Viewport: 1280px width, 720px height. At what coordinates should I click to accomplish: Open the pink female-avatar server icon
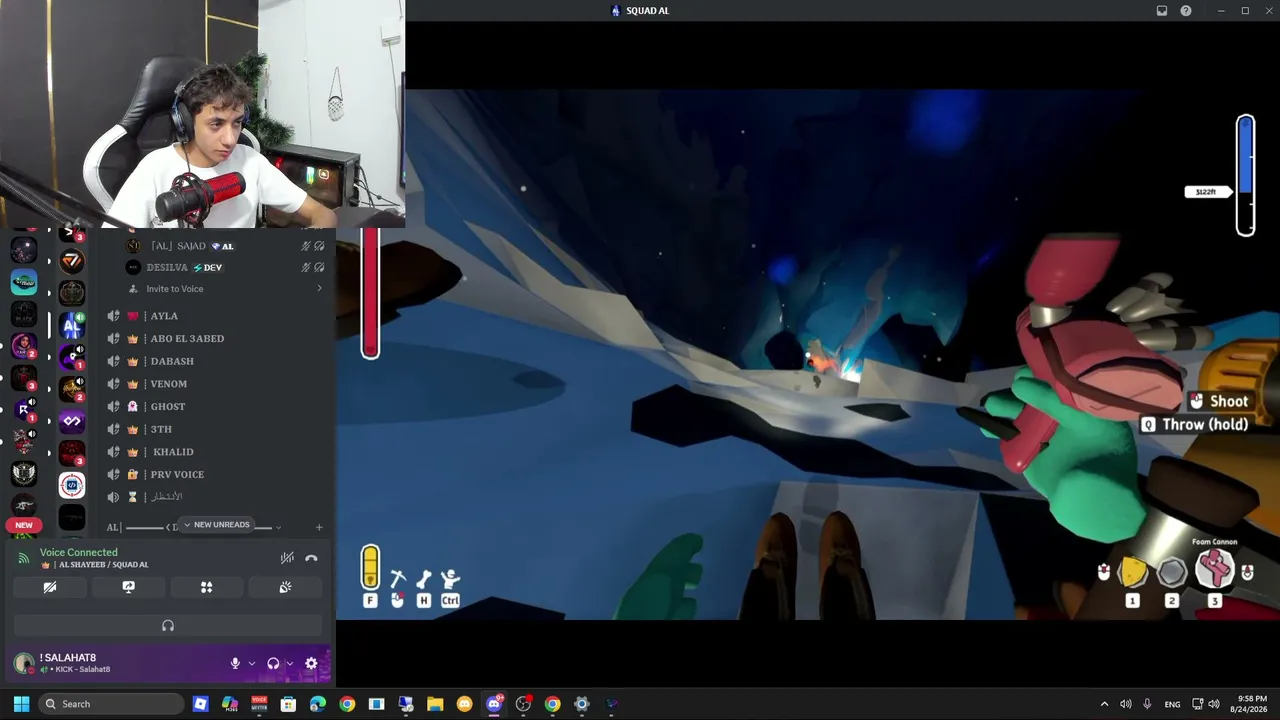(x=24, y=346)
